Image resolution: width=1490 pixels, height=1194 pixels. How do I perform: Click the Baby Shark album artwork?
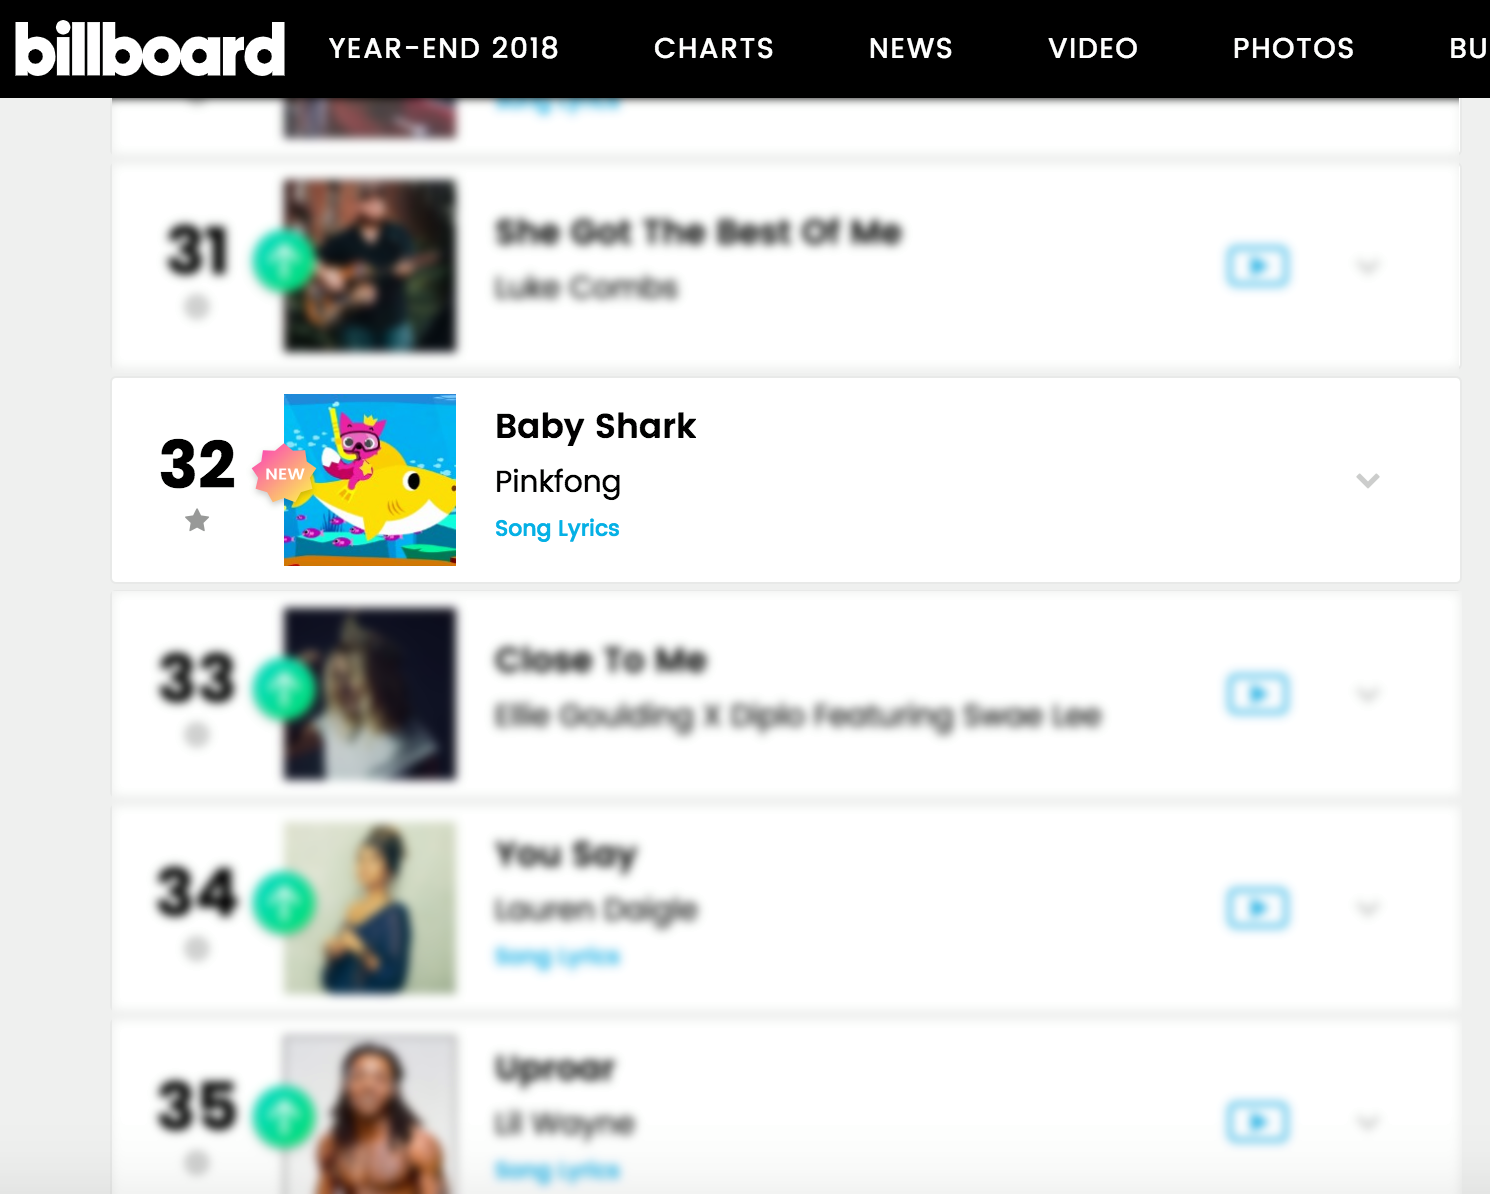[370, 480]
